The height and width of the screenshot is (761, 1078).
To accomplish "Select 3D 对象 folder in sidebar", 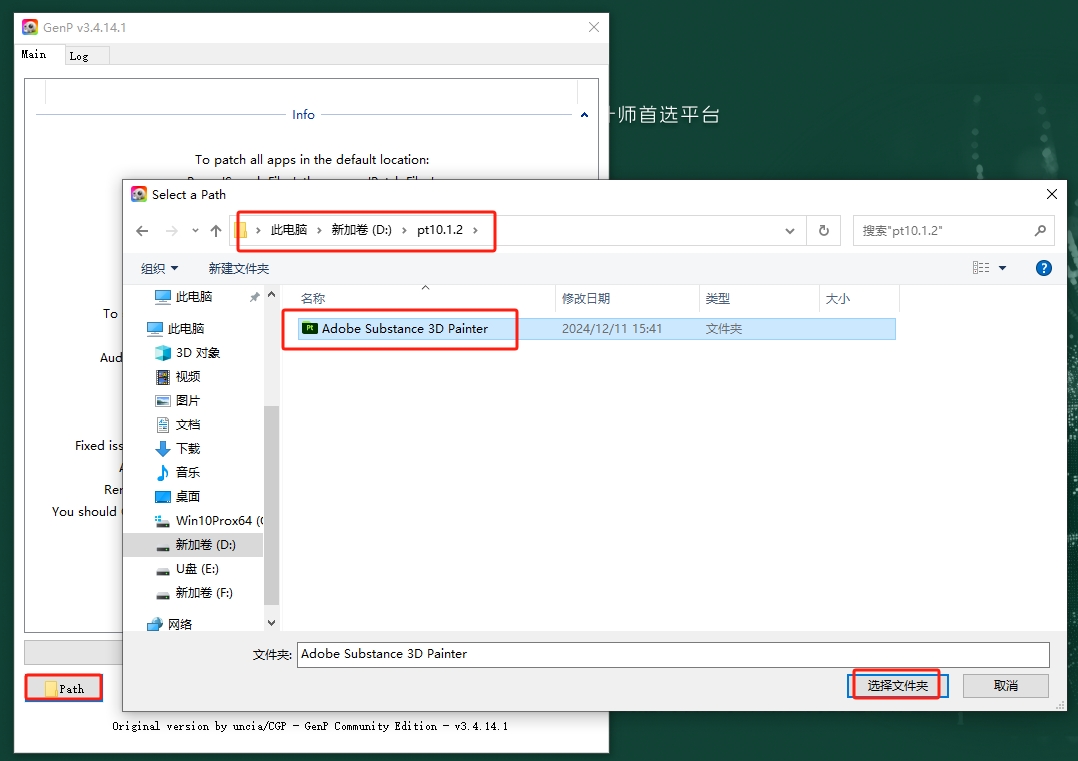I will pyautogui.click(x=197, y=353).
